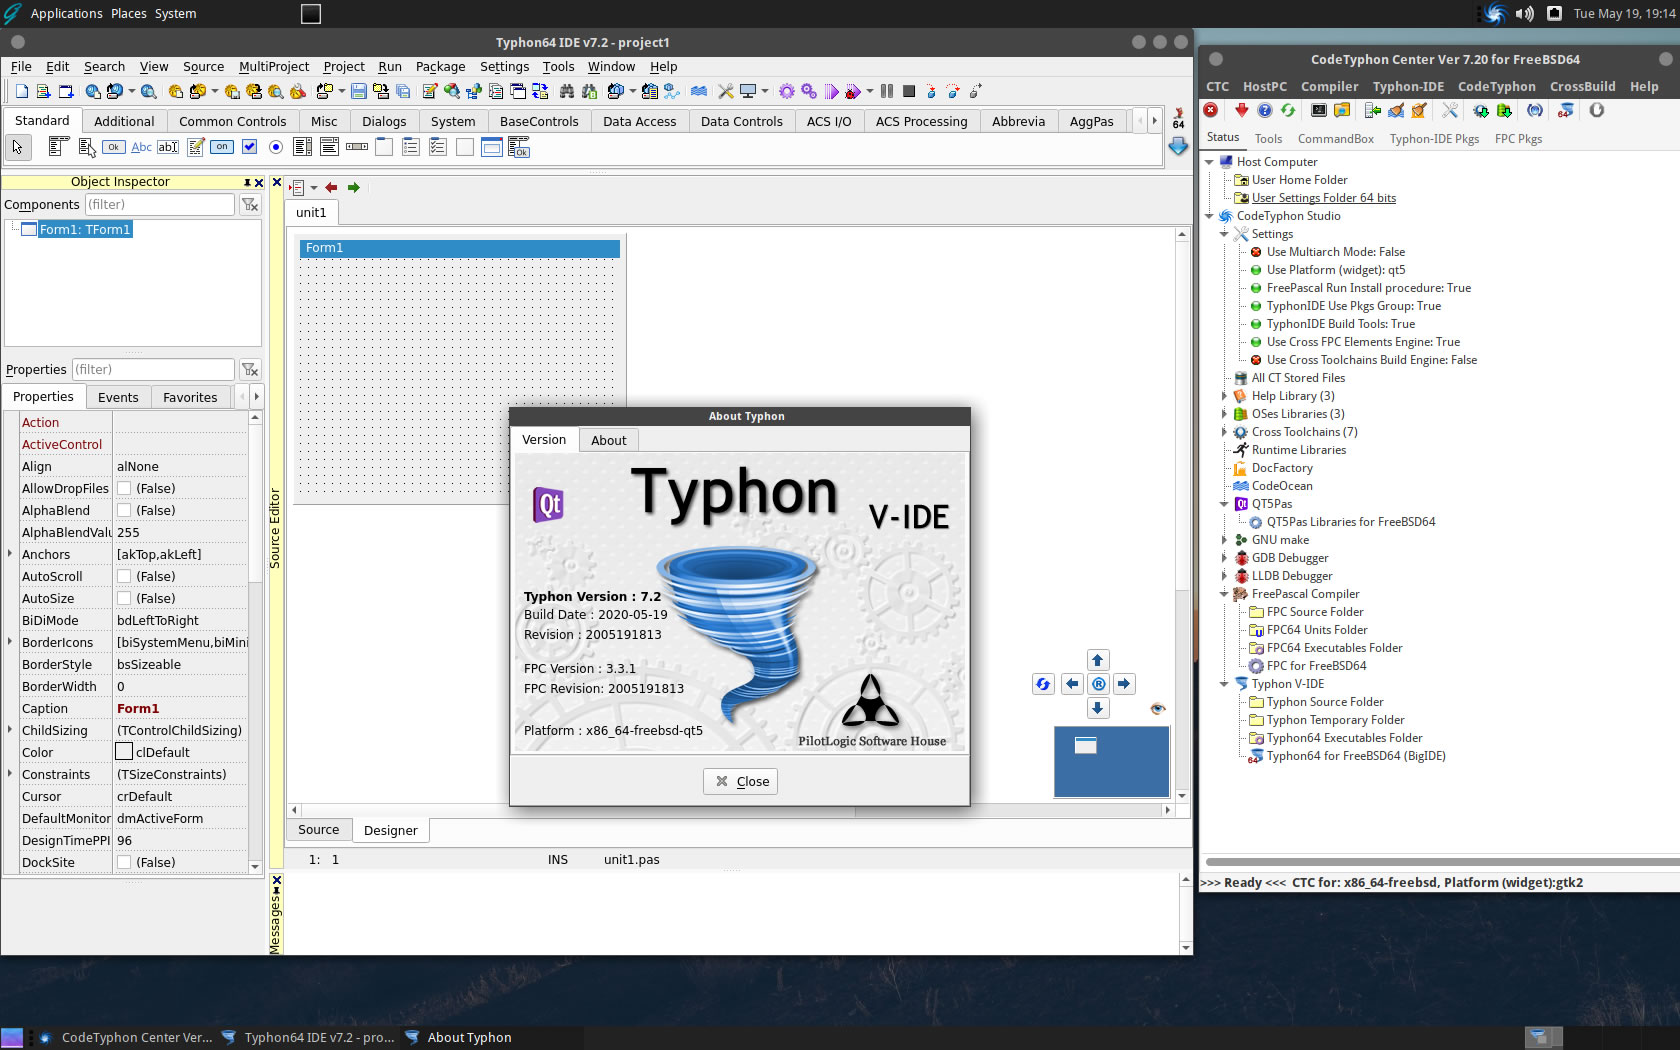The height and width of the screenshot is (1050, 1680).
Task: Click the Step Into debug icon
Action: click(x=931, y=91)
